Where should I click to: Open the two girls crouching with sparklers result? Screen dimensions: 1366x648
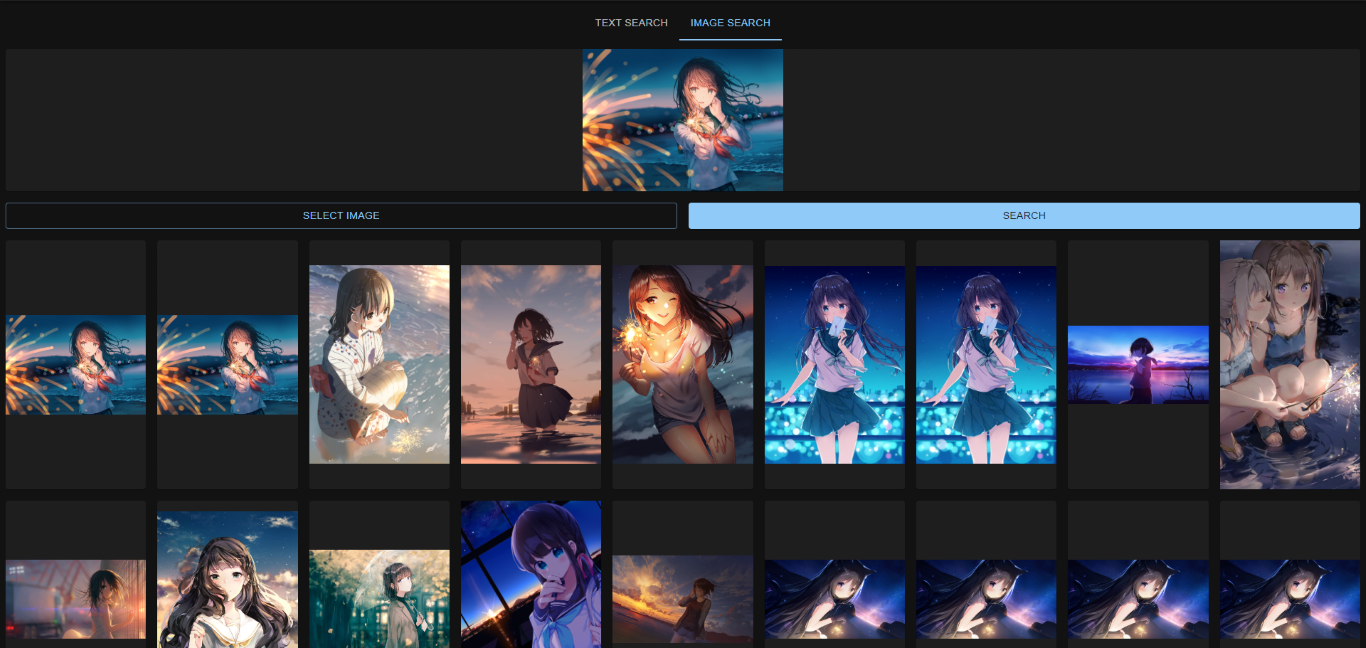point(1290,364)
